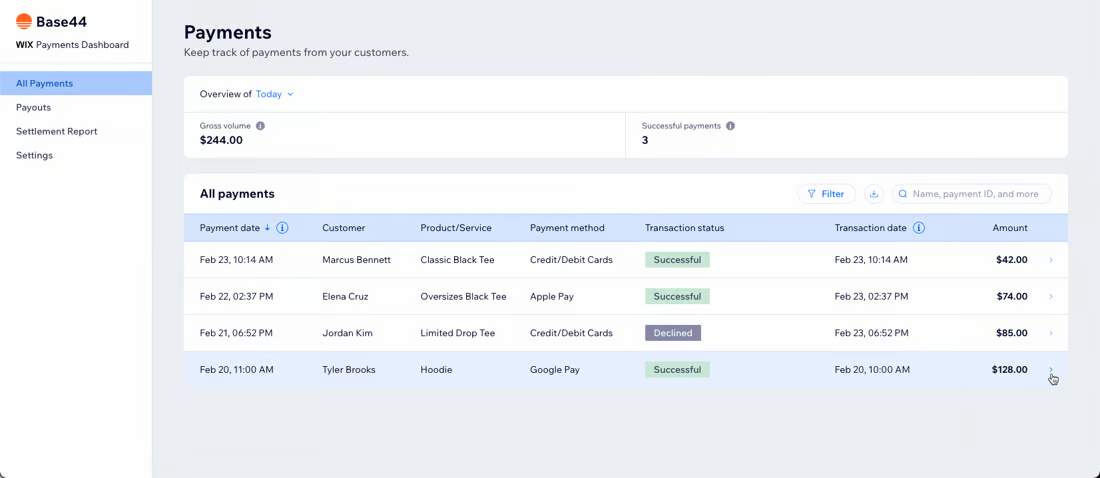Click Payment method column header

pyautogui.click(x=567, y=228)
